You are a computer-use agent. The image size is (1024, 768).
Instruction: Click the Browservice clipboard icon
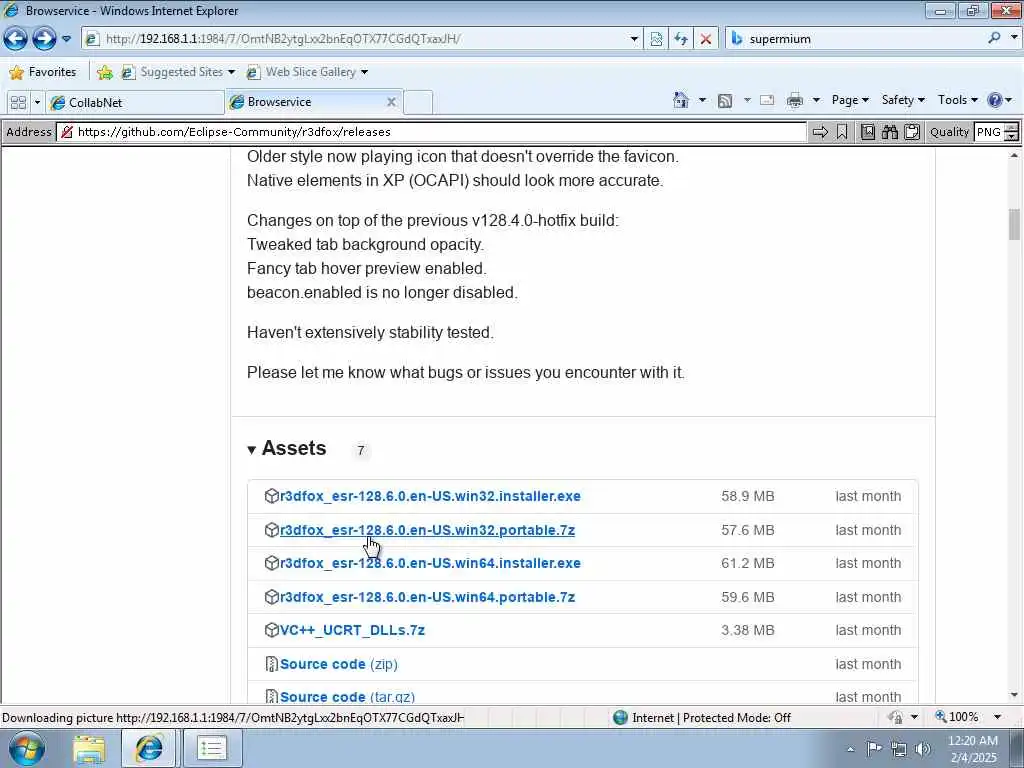(912, 133)
